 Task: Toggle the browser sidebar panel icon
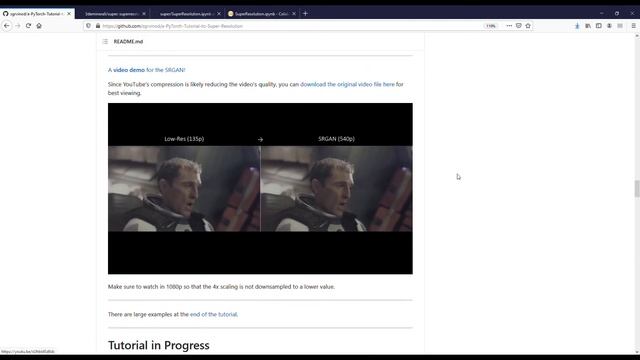click(x=598, y=26)
